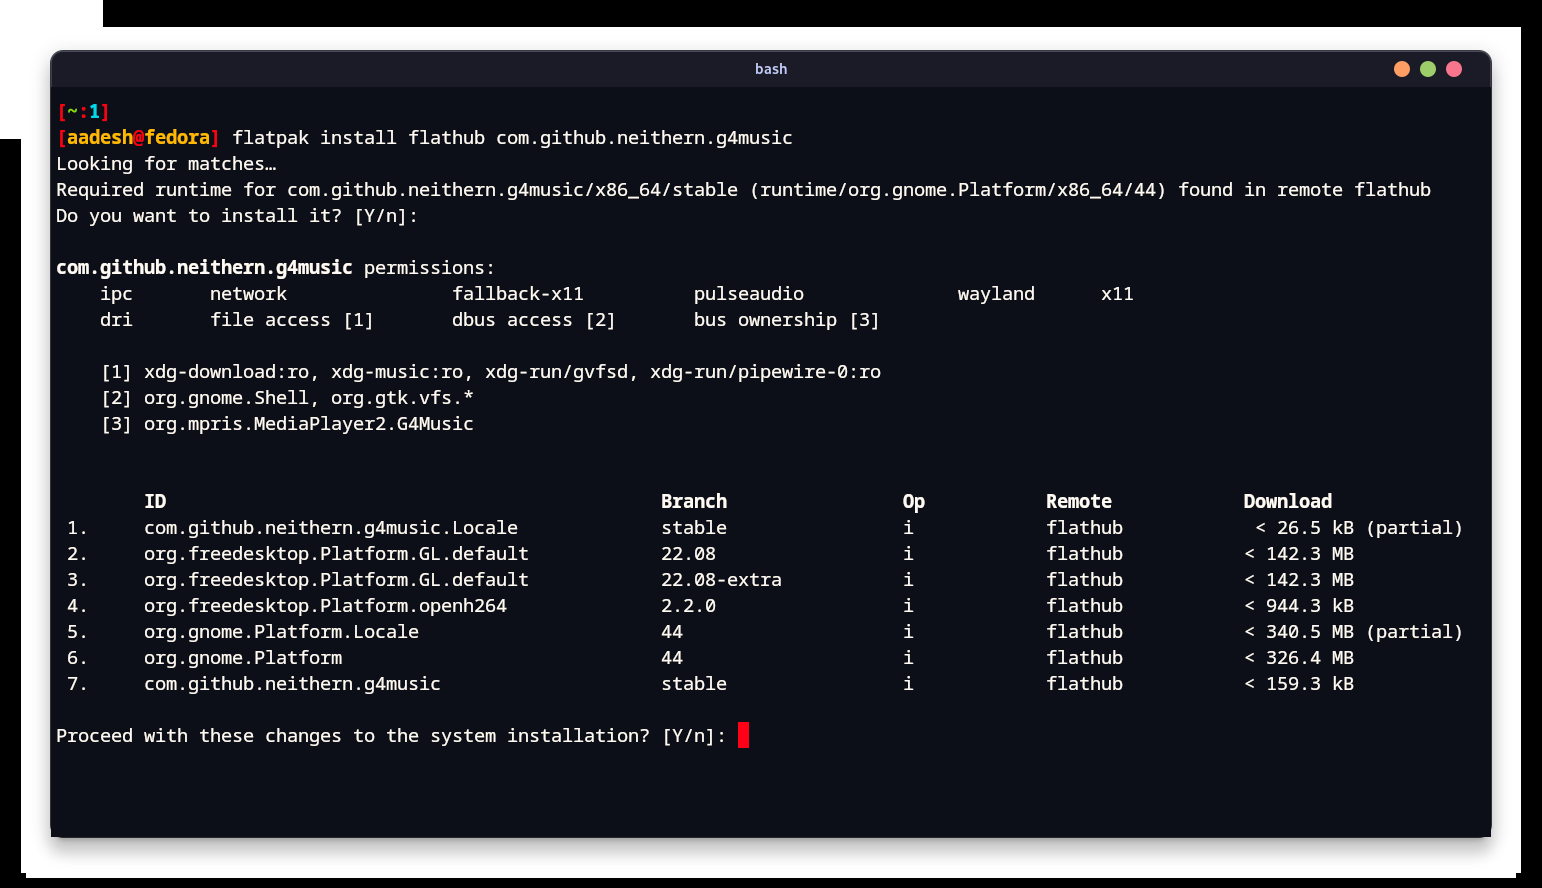Click the orange window control icon
The image size is (1542, 888).
(x=1401, y=69)
